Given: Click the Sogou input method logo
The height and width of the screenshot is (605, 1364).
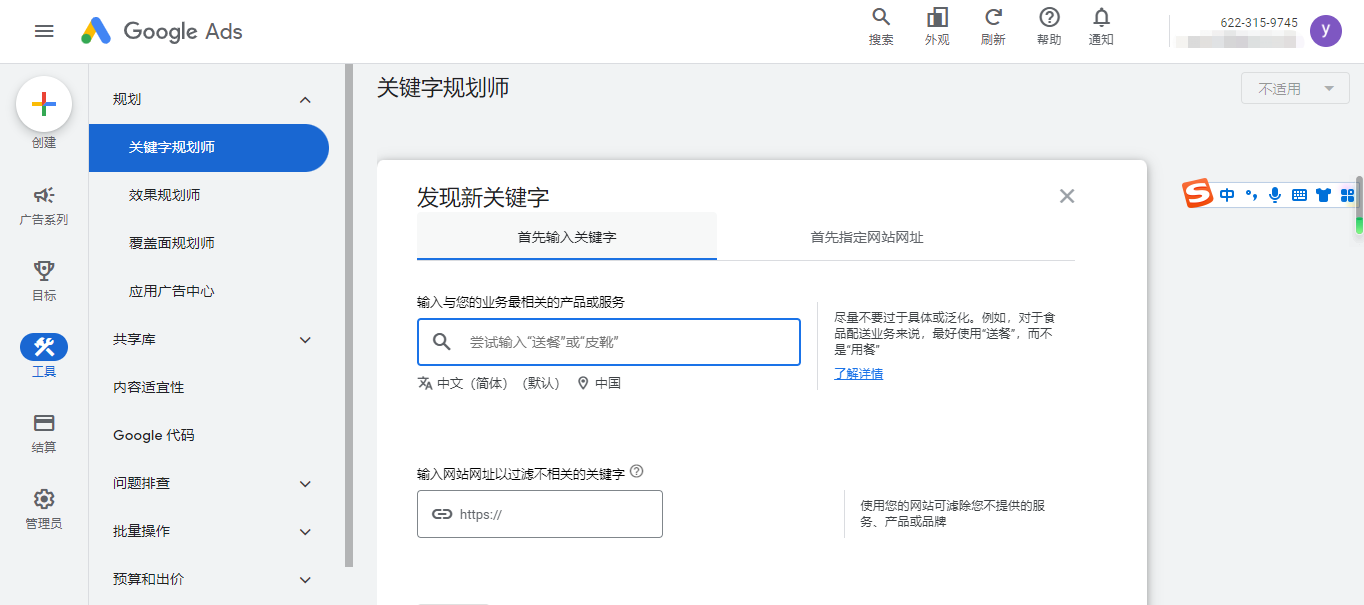Looking at the screenshot, I should click(1198, 194).
